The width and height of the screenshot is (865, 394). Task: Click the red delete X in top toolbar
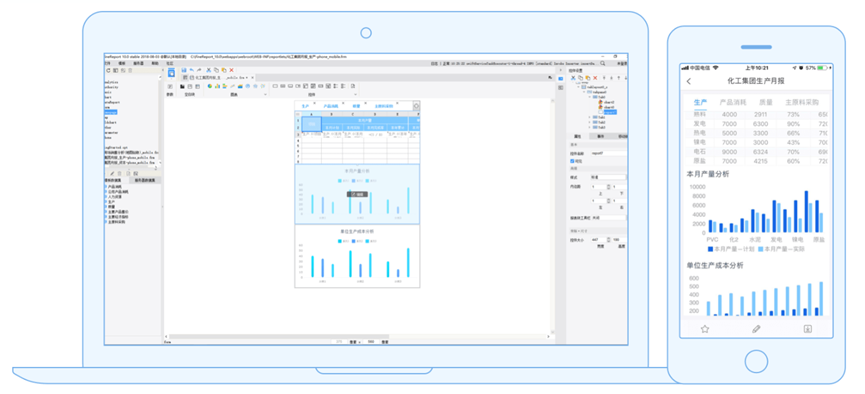point(232,70)
